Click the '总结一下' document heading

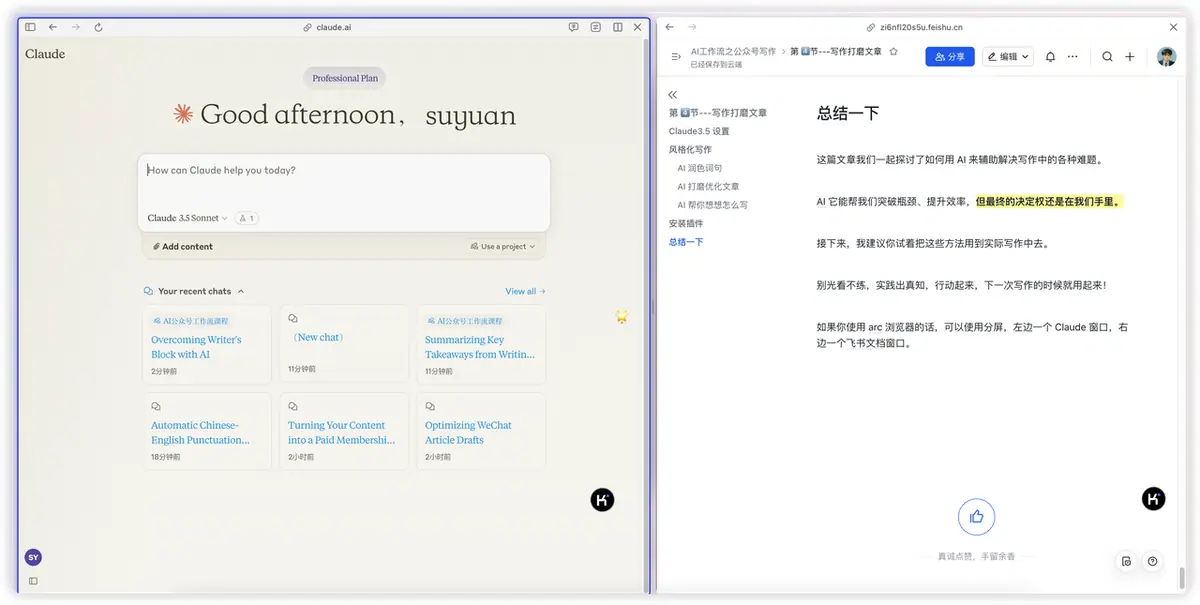click(x=848, y=113)
